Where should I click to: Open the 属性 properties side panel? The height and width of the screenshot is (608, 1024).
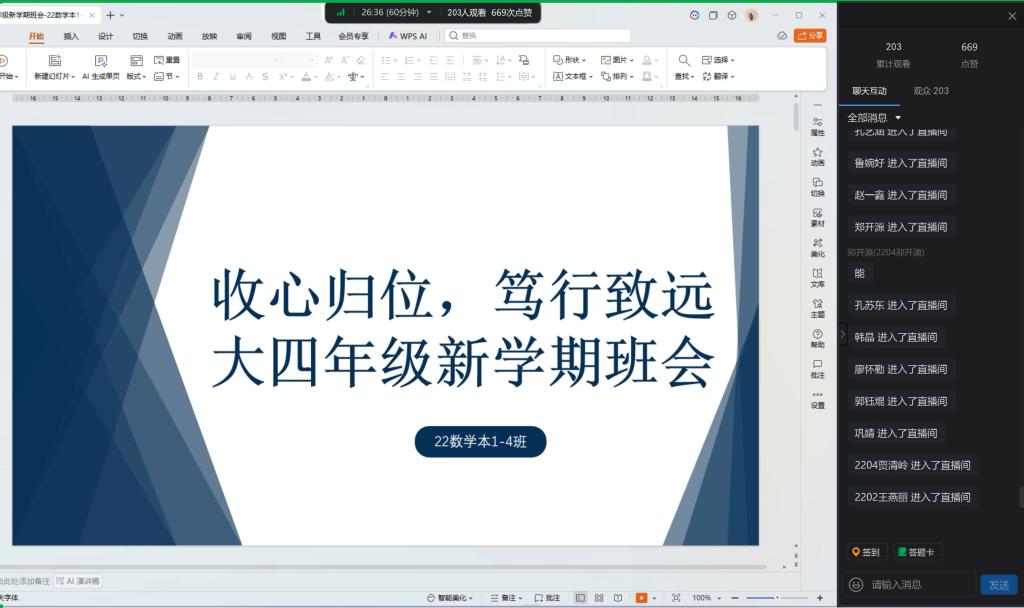point(817,126)
